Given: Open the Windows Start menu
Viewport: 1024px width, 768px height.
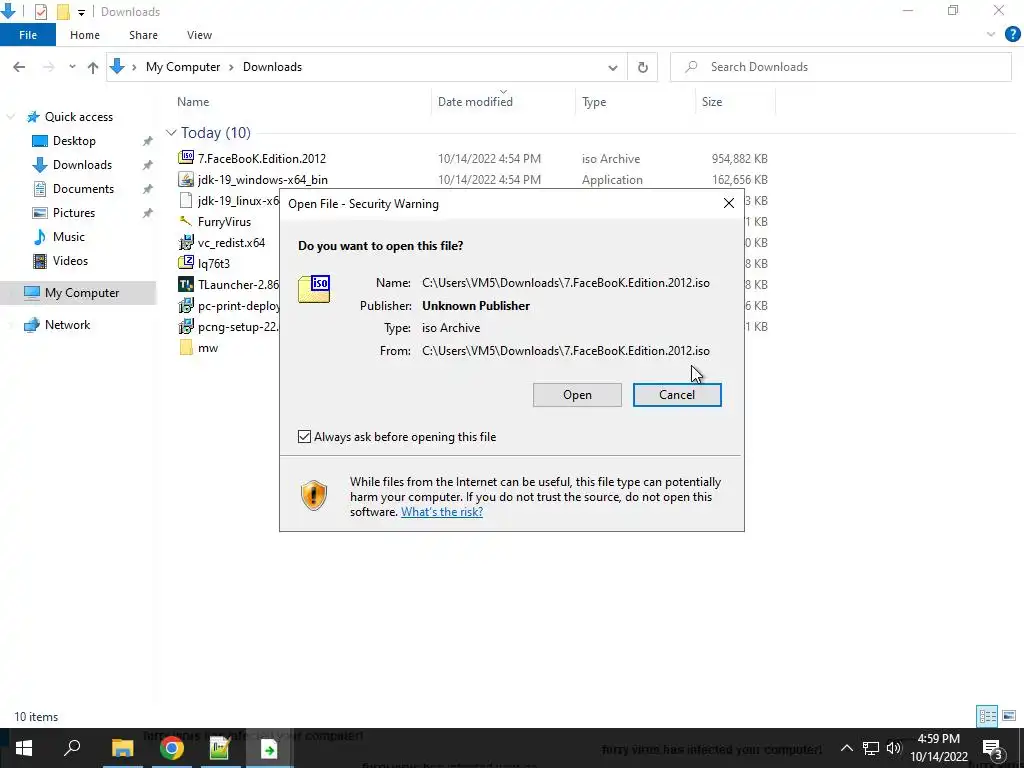Looking at the screenshot, I should 24,748.
